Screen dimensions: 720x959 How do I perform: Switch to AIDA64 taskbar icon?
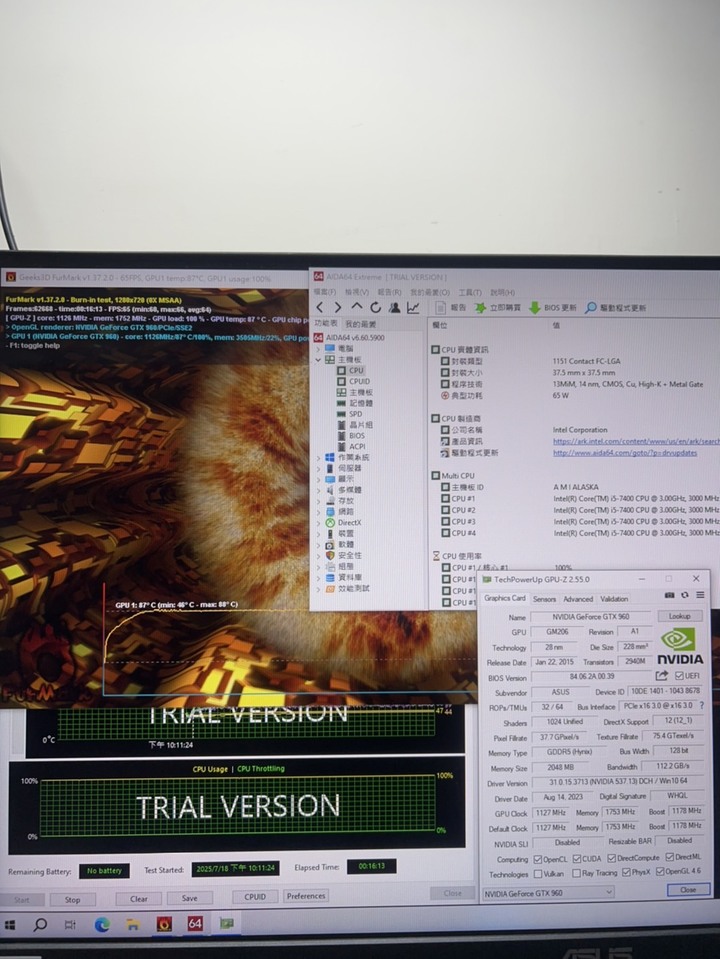[x=195, y=923]
